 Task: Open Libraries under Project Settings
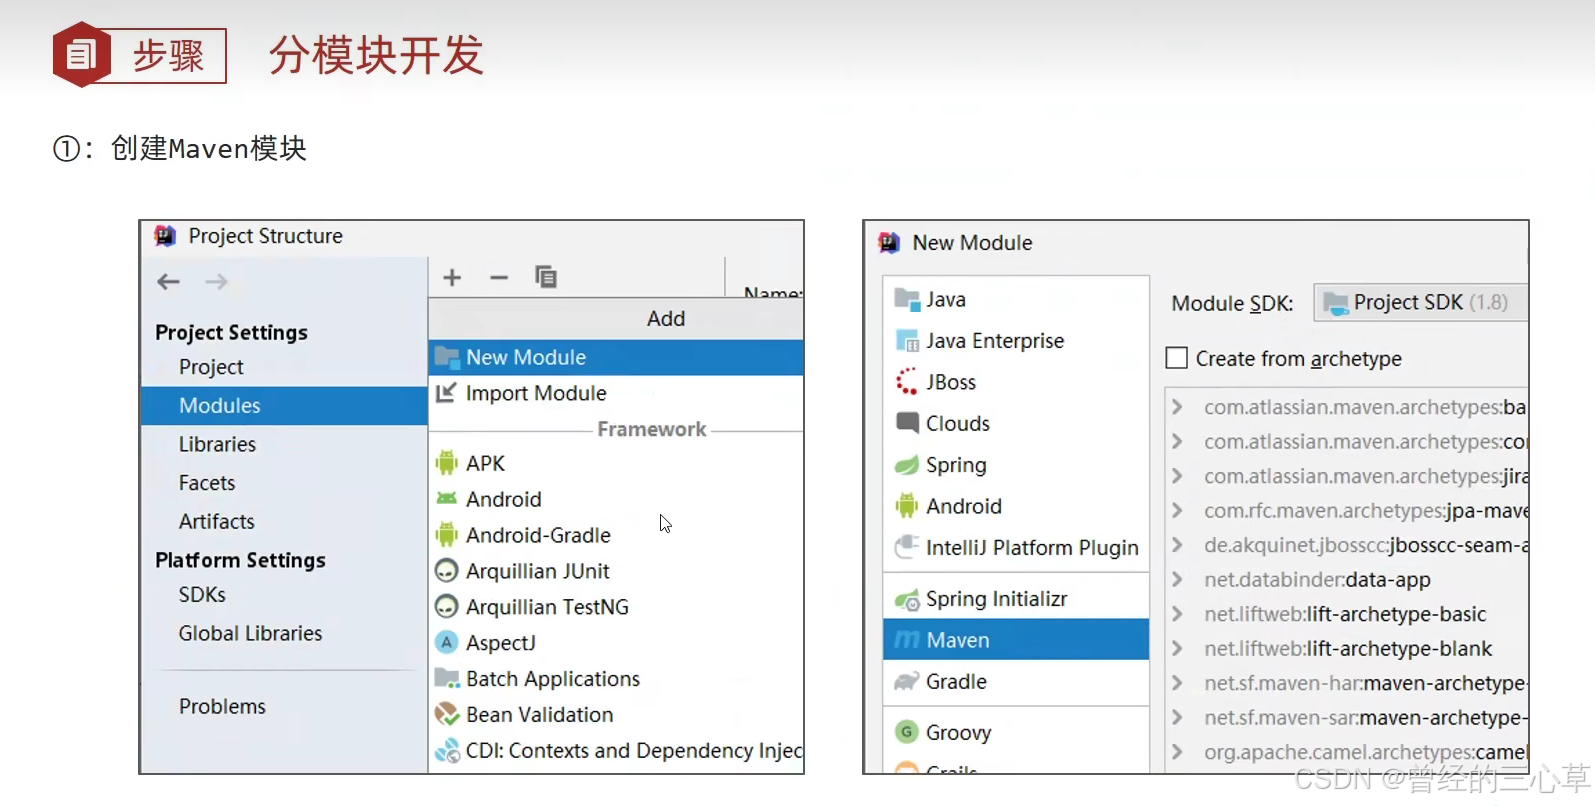pos(217,444)
